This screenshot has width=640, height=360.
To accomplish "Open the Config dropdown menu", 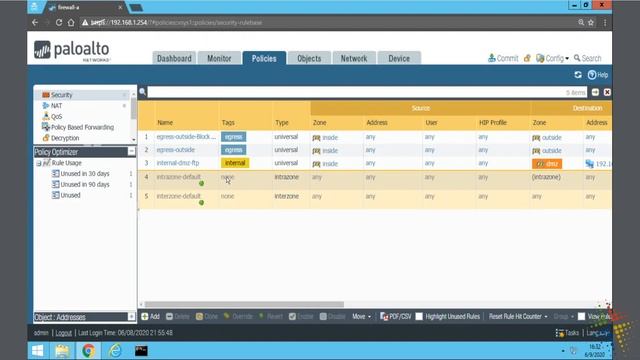I will click(x=552, y=58).
